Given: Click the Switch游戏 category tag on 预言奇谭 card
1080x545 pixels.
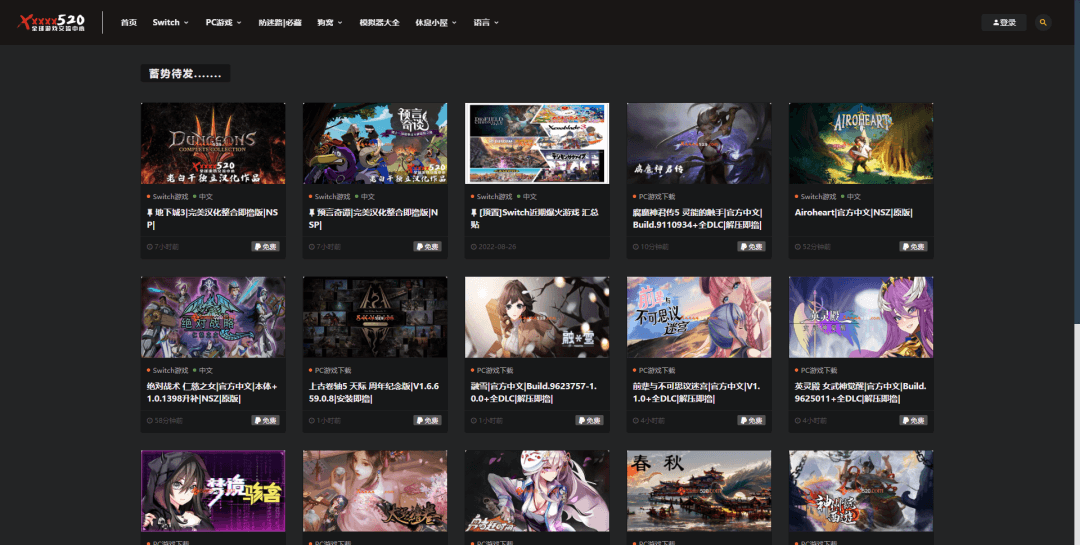Looking at the screenshot, I should 331,197.
